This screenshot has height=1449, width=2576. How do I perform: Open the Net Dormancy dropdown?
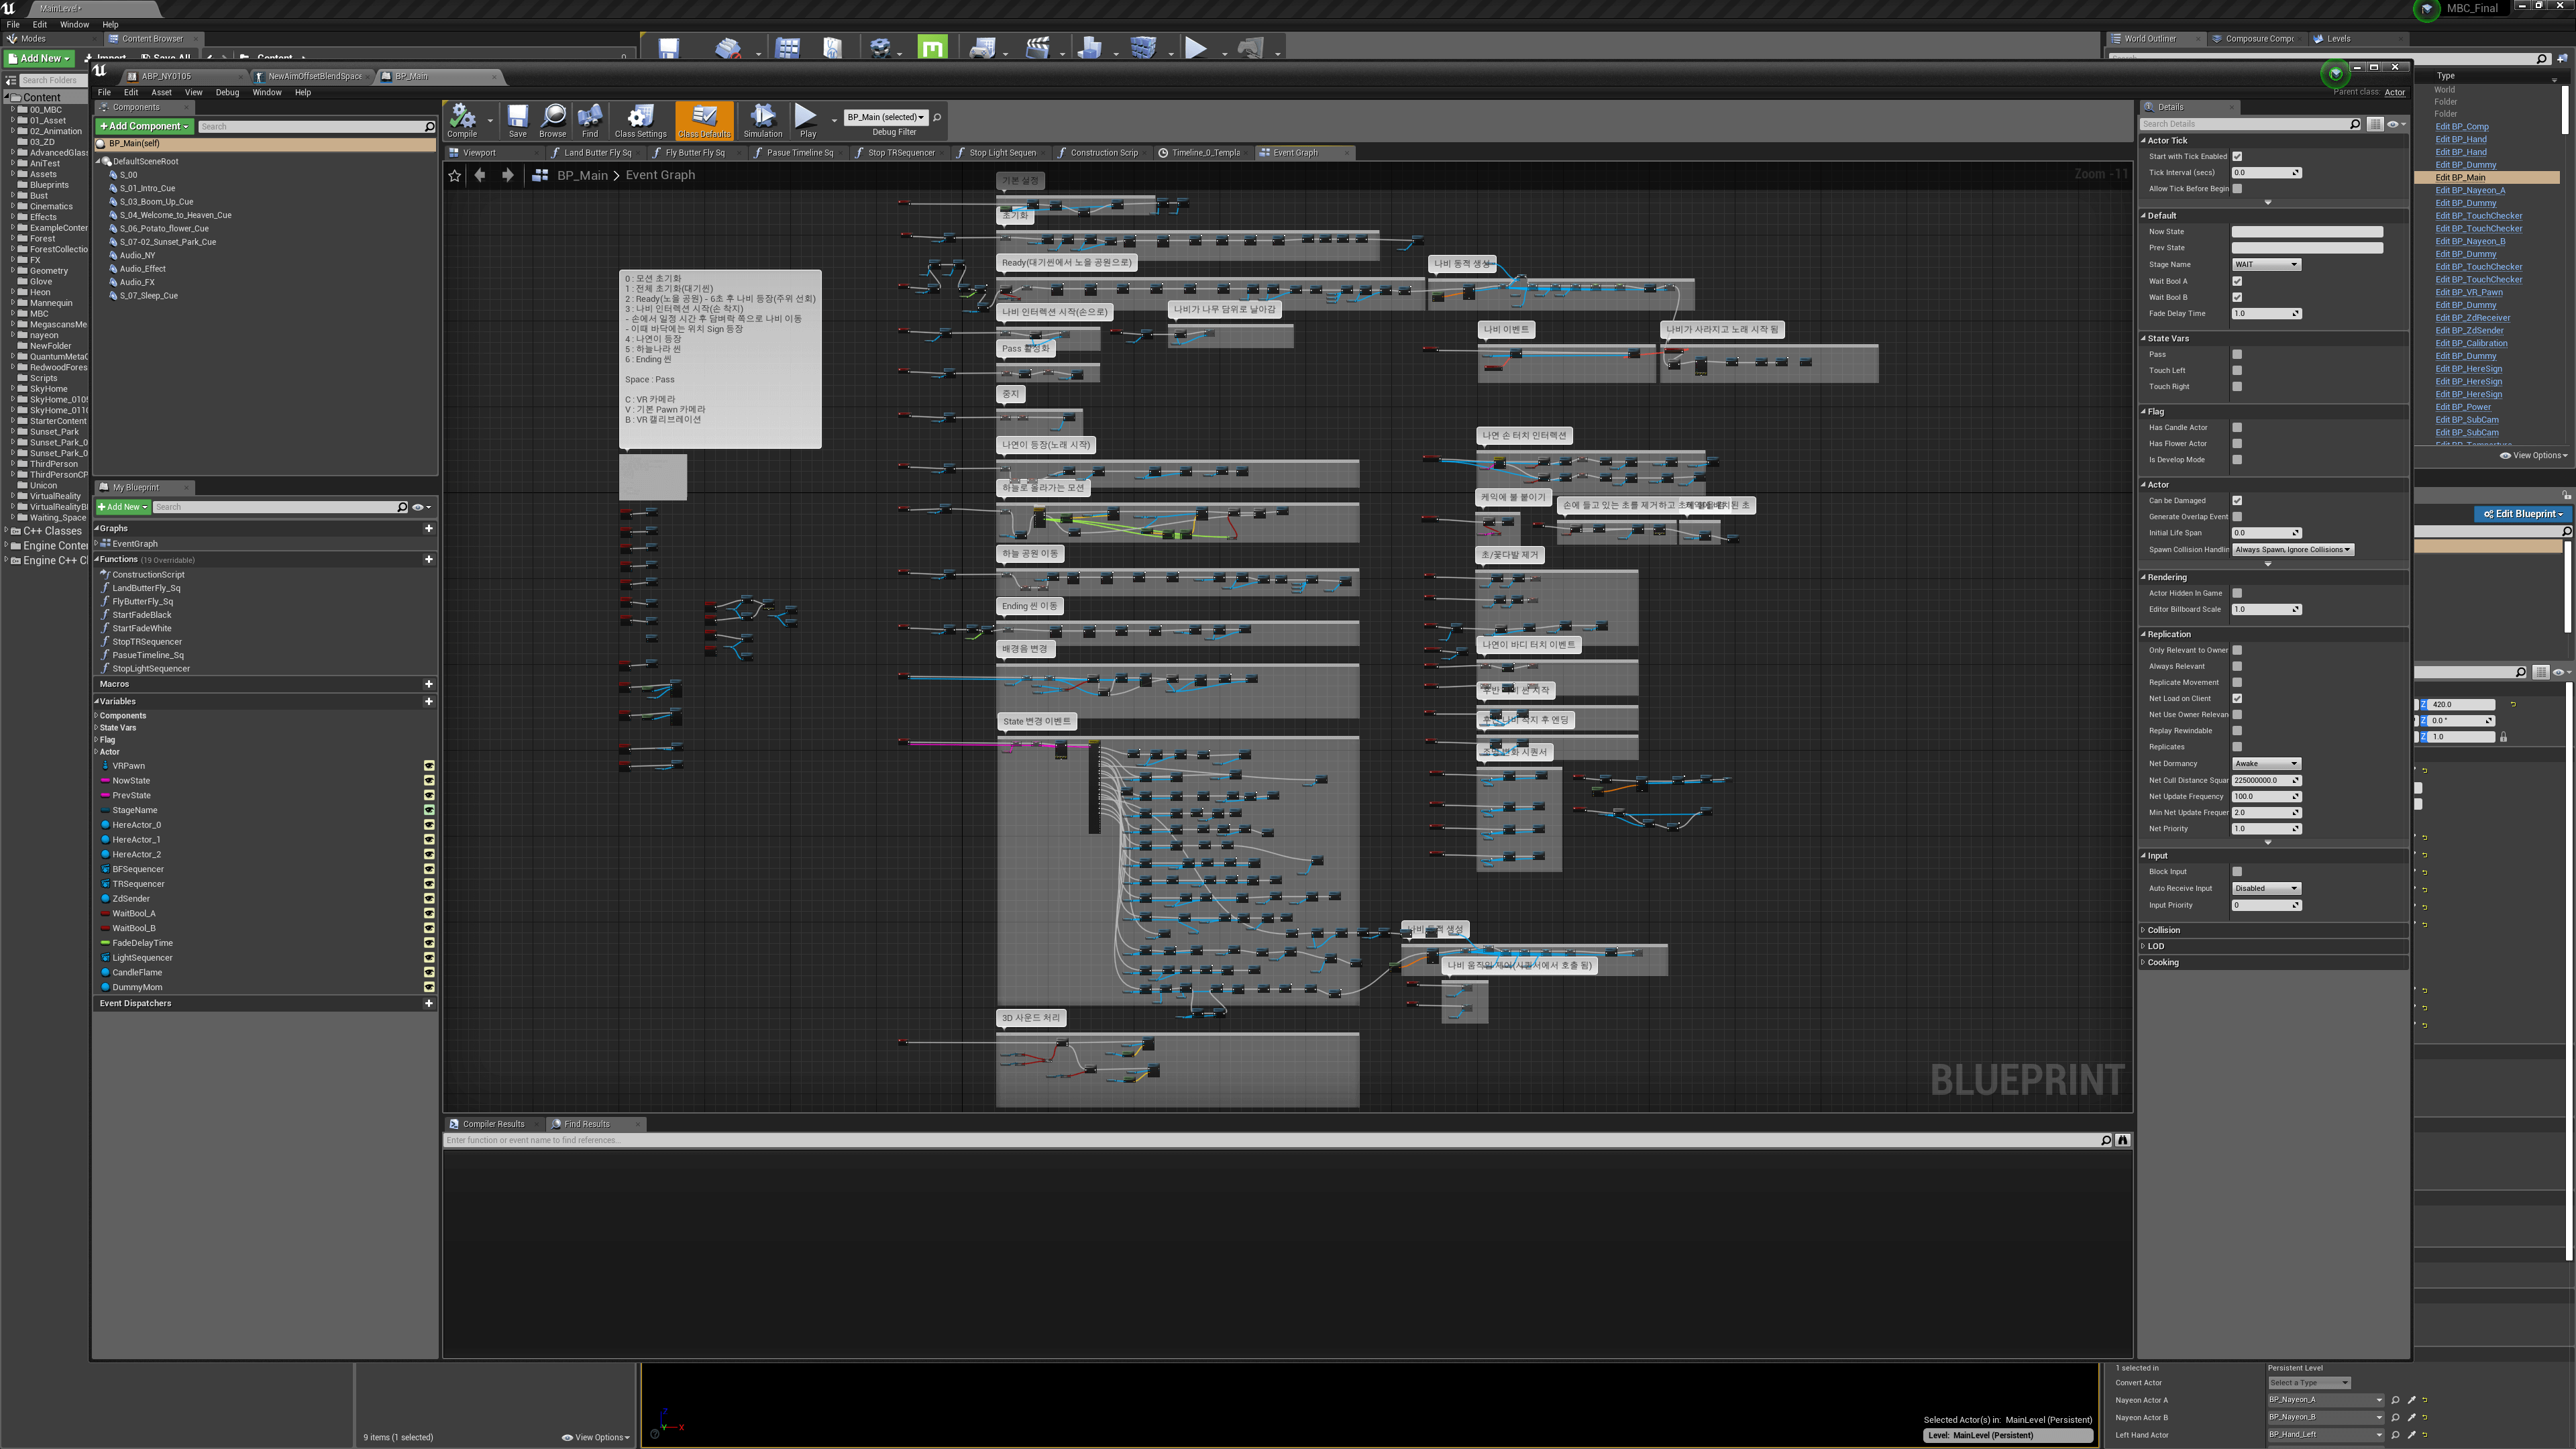pyautogui.click(x=2266, y=764)
